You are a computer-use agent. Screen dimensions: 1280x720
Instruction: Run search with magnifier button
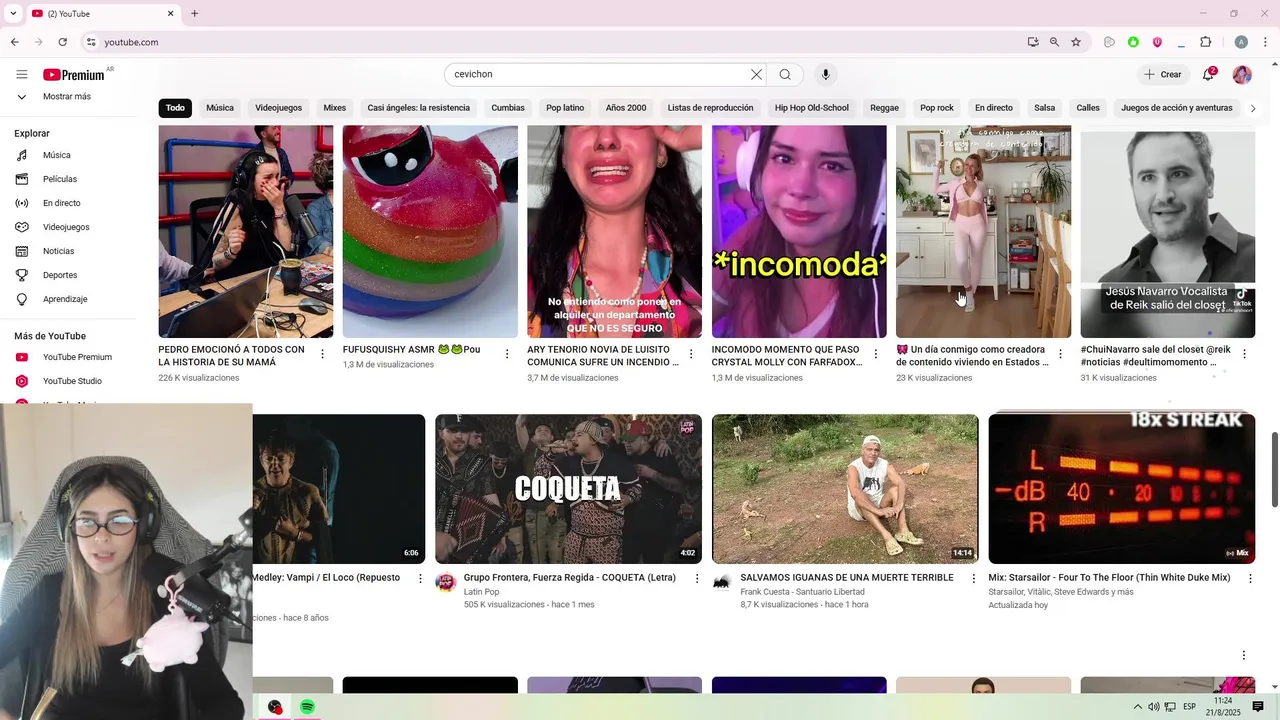pos(785,74)
